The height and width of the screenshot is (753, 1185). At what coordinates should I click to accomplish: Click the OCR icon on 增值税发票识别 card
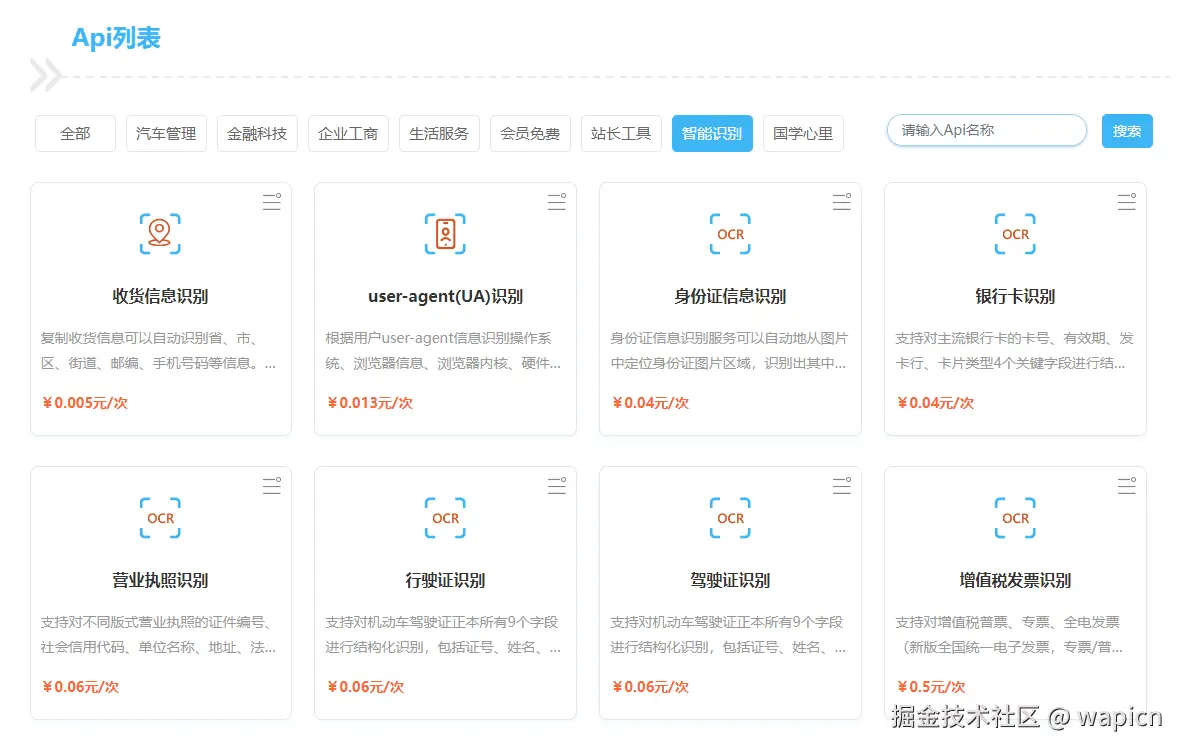(1015, 518)
